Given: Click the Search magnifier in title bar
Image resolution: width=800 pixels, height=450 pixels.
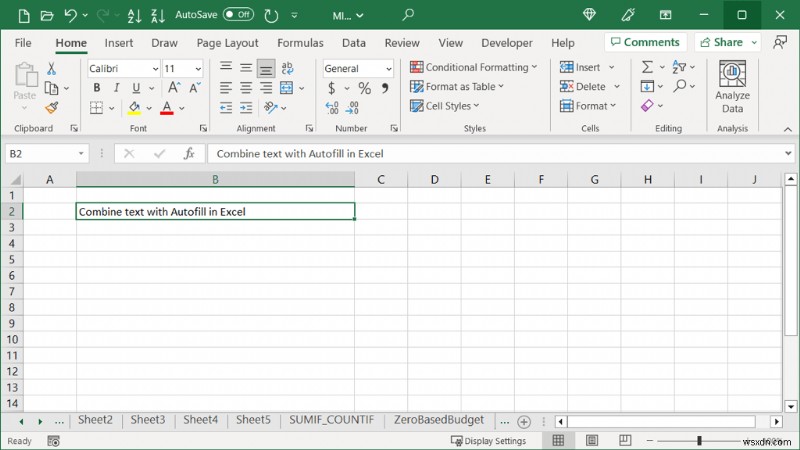Looking at the screenshot, I should click(408, 15).
